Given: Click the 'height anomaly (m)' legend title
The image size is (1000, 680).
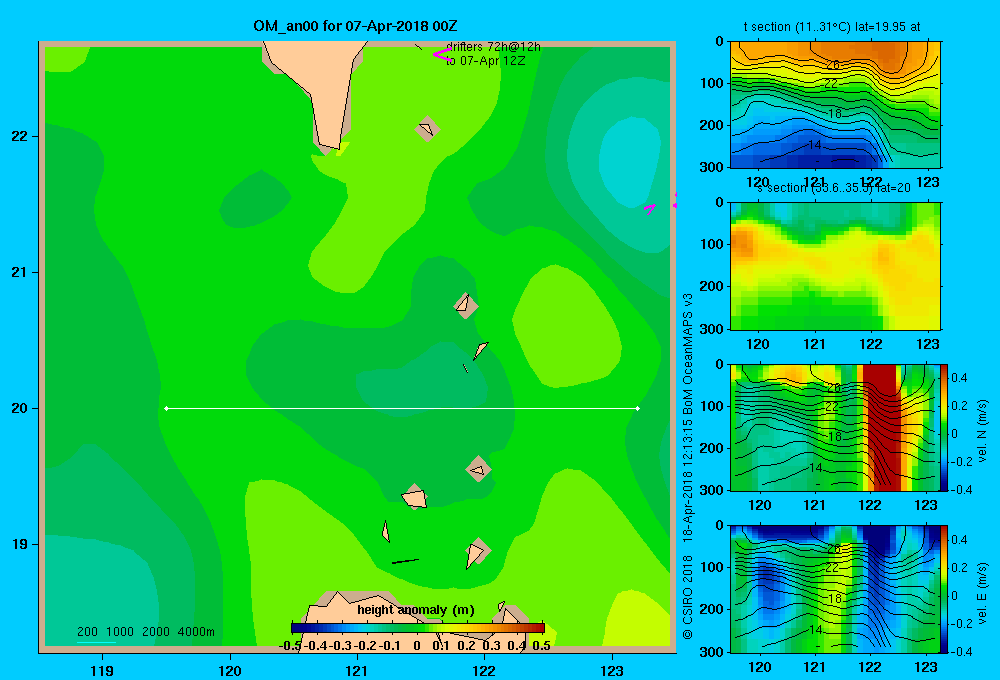Looking at the screenshot, I should pyautogui.click(x=416, y=610).
